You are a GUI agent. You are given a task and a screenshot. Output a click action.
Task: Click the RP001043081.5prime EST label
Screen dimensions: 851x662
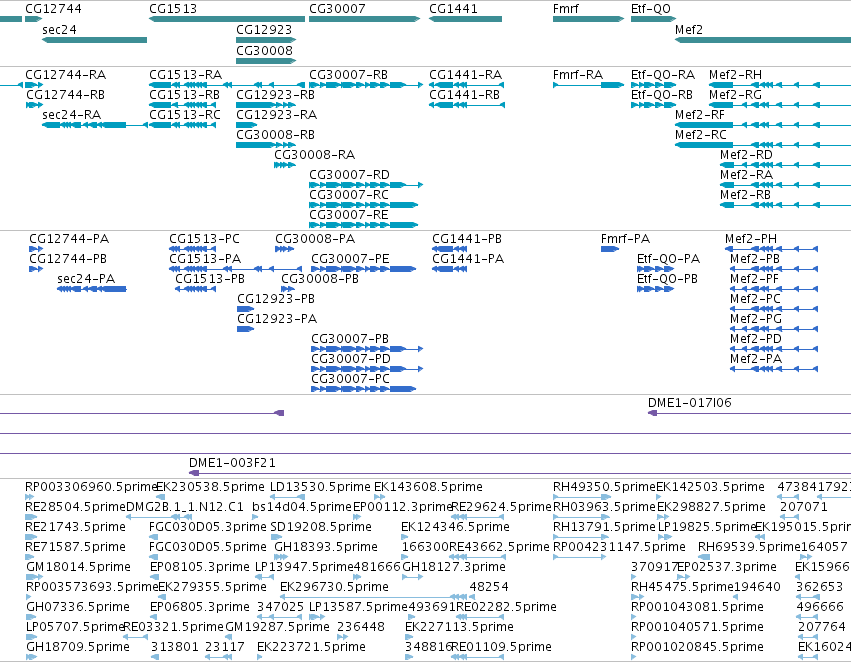[697, 607]
